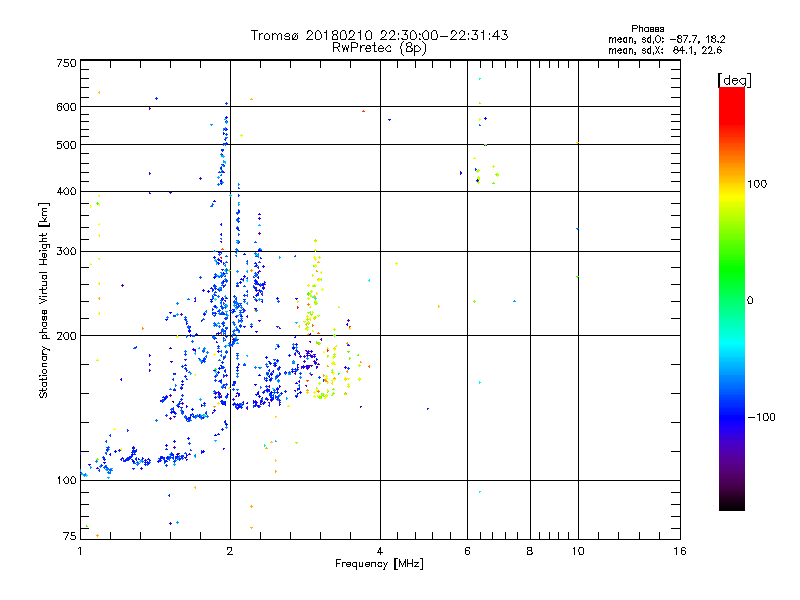The height and width of the screenshot is (600, 800).
Task: Click the "Frequency [MHz]" axis title
Action: [x=379, y=564]
